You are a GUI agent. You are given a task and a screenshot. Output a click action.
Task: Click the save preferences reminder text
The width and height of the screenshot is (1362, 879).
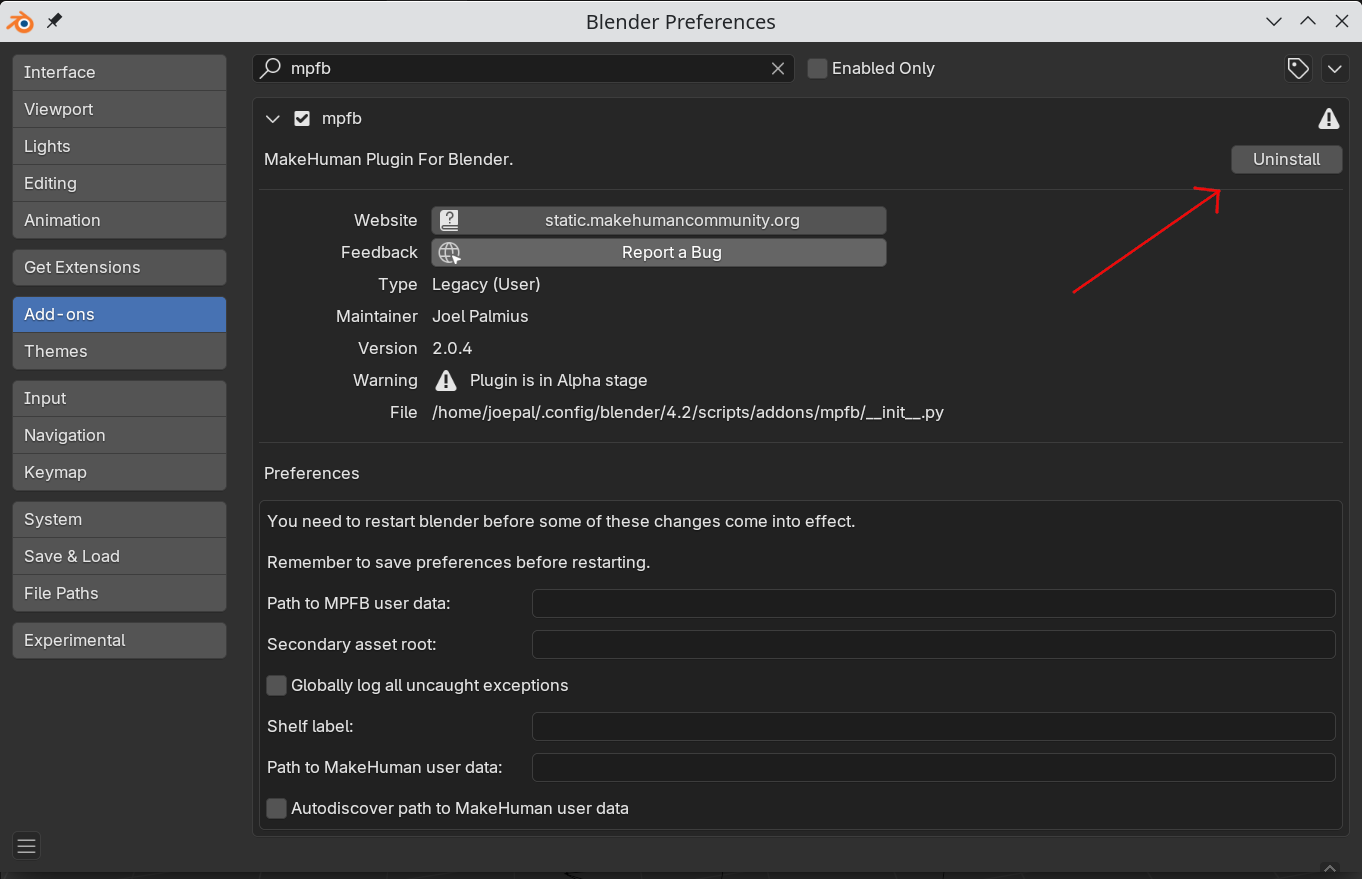click(459, 562)
